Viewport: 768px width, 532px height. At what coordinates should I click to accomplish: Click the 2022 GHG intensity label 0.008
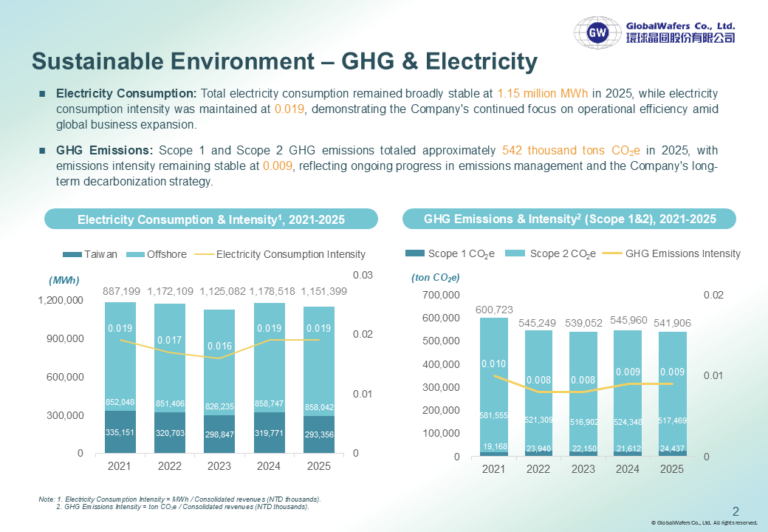pyautogui.click(x=538, y=380)
